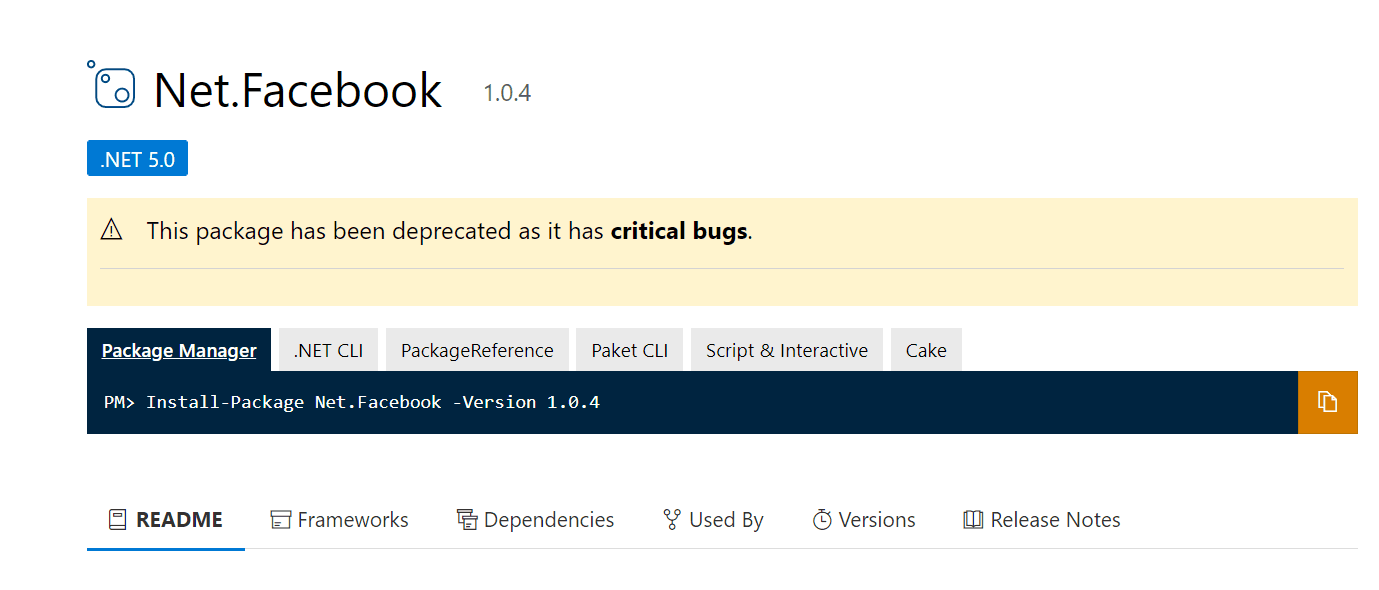Click the Net.Facebook package logo icon
The image size is (1379, 590).
[113, 86]
